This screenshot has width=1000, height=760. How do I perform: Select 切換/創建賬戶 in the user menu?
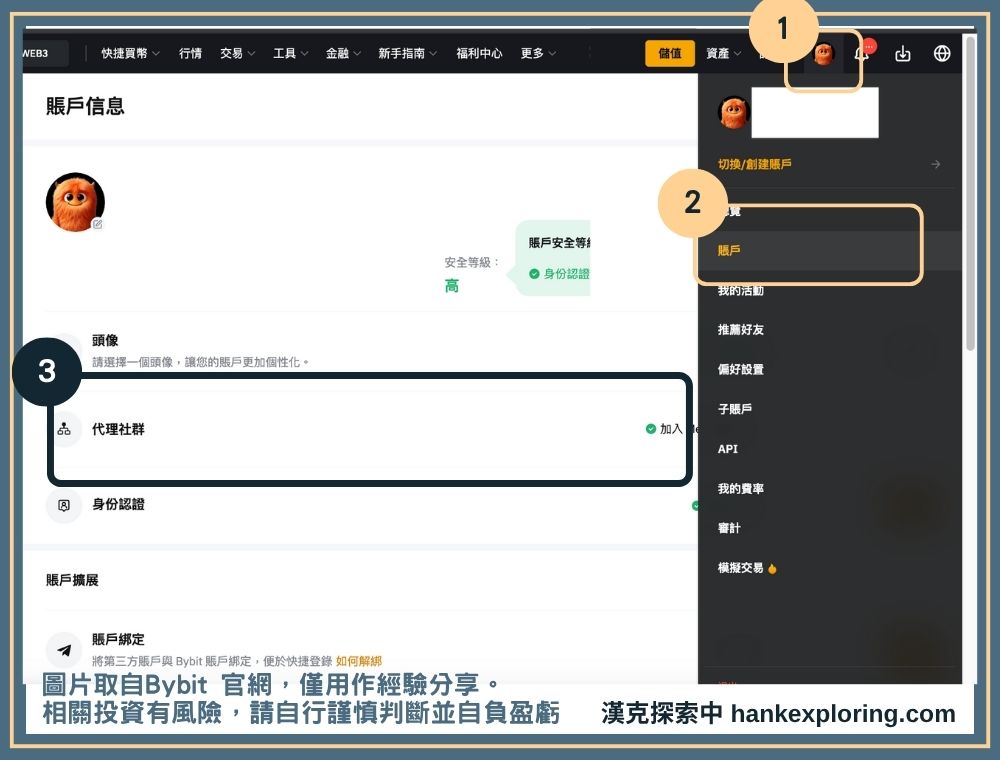coord(754,164)
